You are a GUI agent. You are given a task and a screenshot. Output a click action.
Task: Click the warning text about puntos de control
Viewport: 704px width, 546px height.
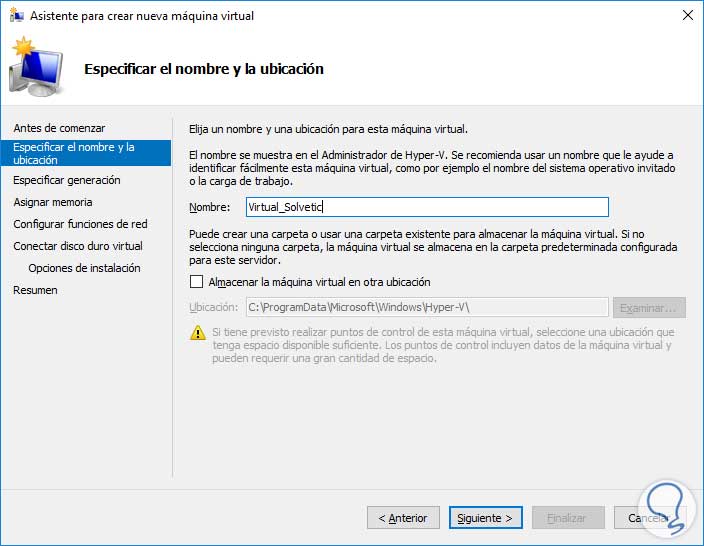443,345
